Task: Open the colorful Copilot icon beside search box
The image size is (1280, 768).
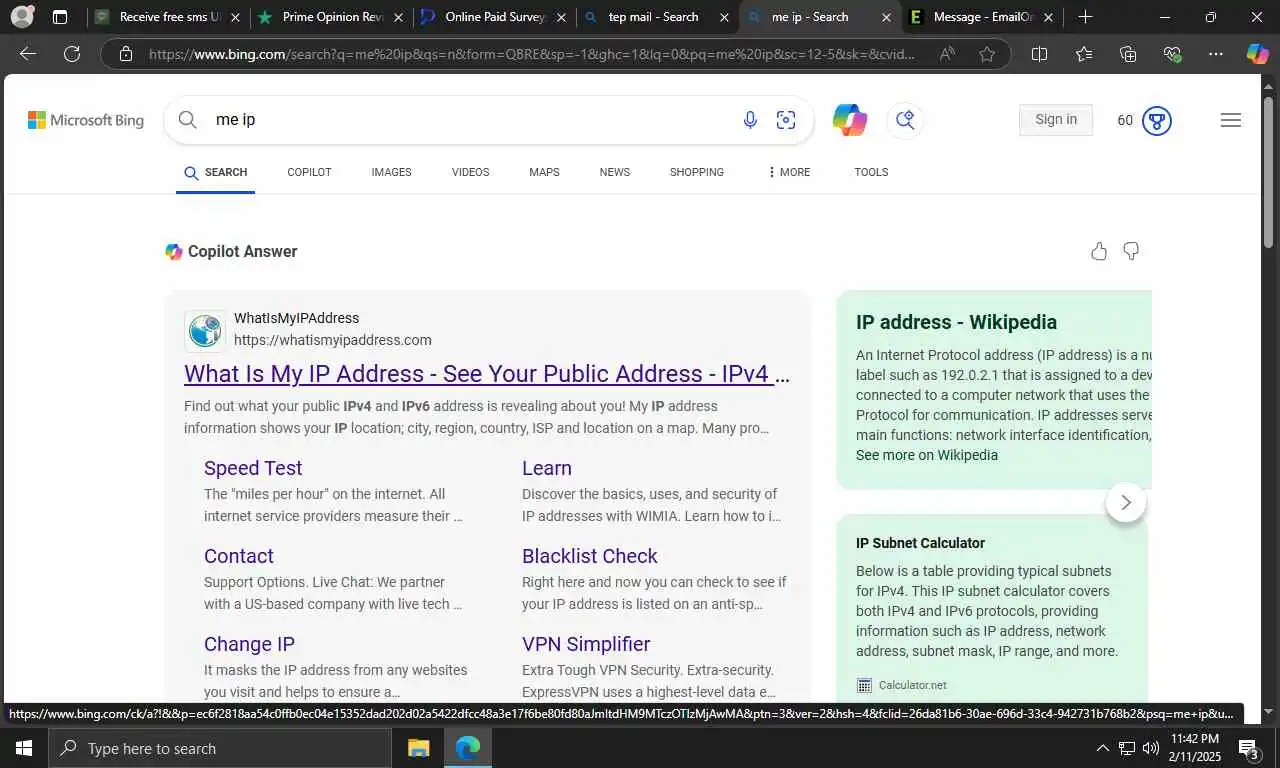Action: 849,120
